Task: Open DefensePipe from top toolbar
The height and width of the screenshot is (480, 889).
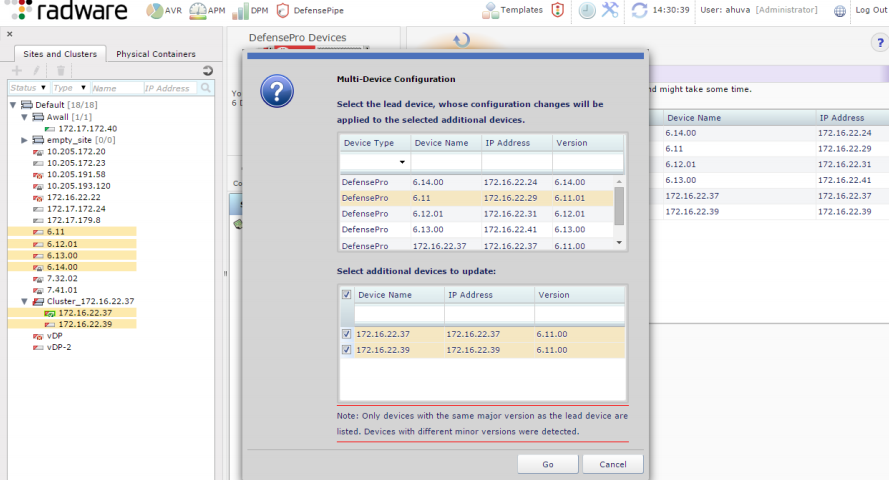Action: pyautogui.click(x=283, y=11)
